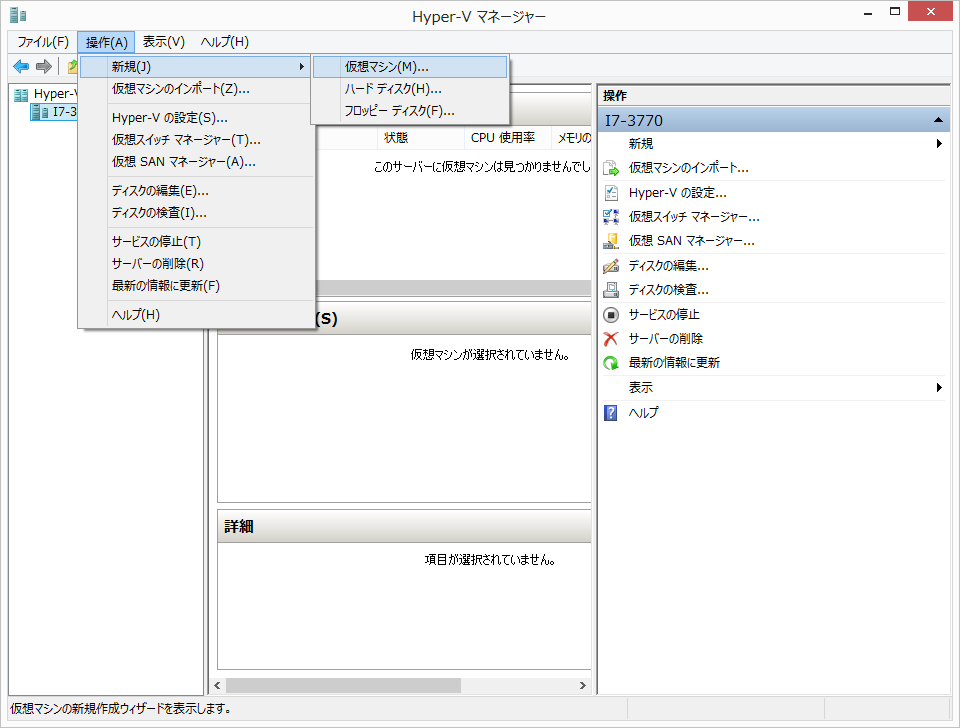This screenshot has width=960, height=728.
Task: Open the ヘルプ(H) menu in menu bar
Action: 224,42
